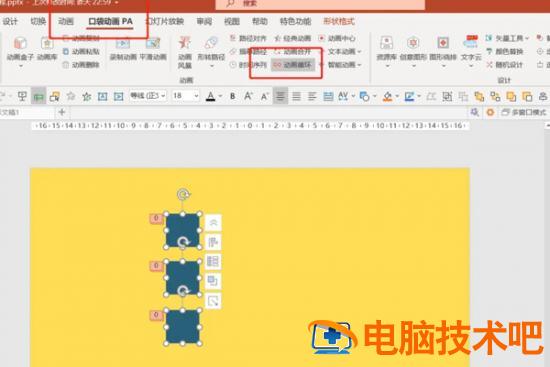
Task: Click rotation handle above top square
Action: (183, 194)
